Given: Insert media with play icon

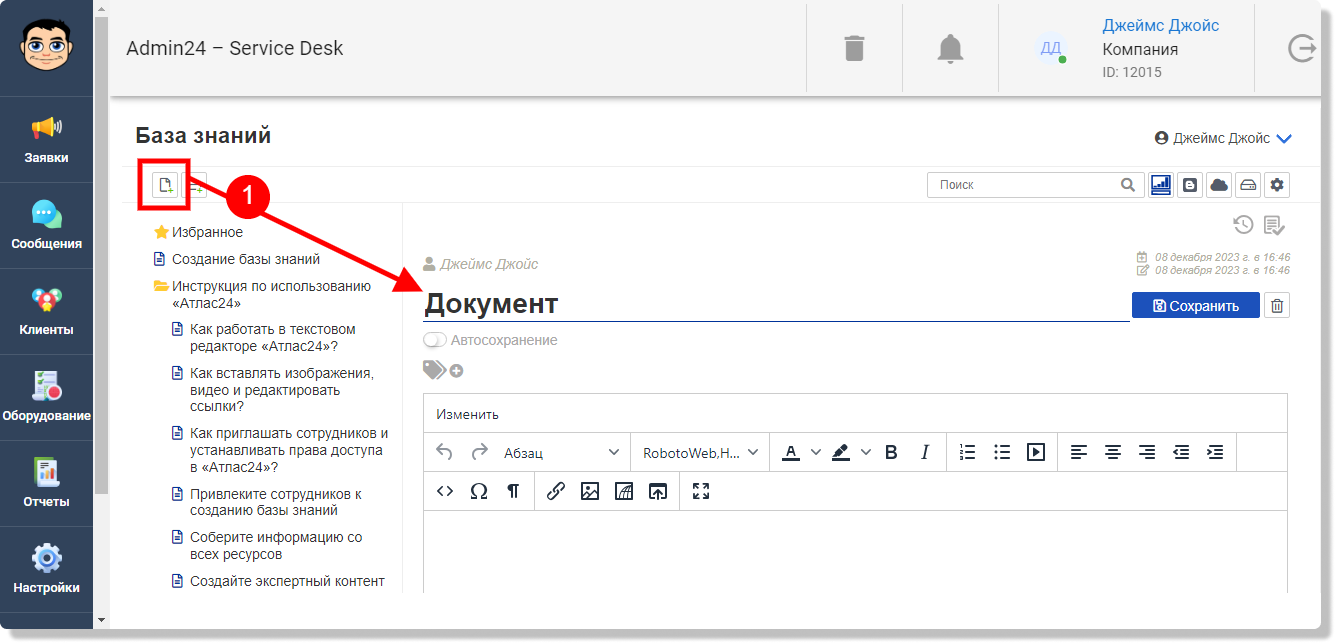Looking at the screenshot, I should tap(1036, 452).
